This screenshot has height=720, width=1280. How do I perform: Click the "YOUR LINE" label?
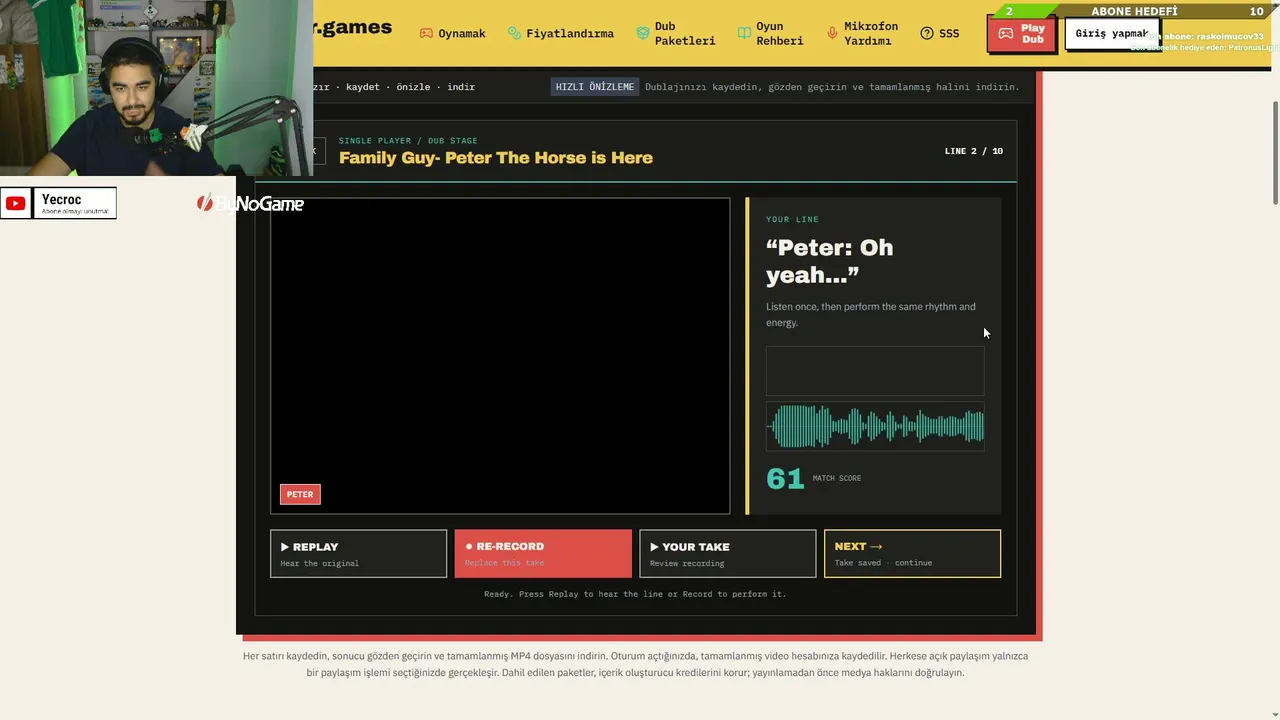pyautogui.click(x=792, y=219)
